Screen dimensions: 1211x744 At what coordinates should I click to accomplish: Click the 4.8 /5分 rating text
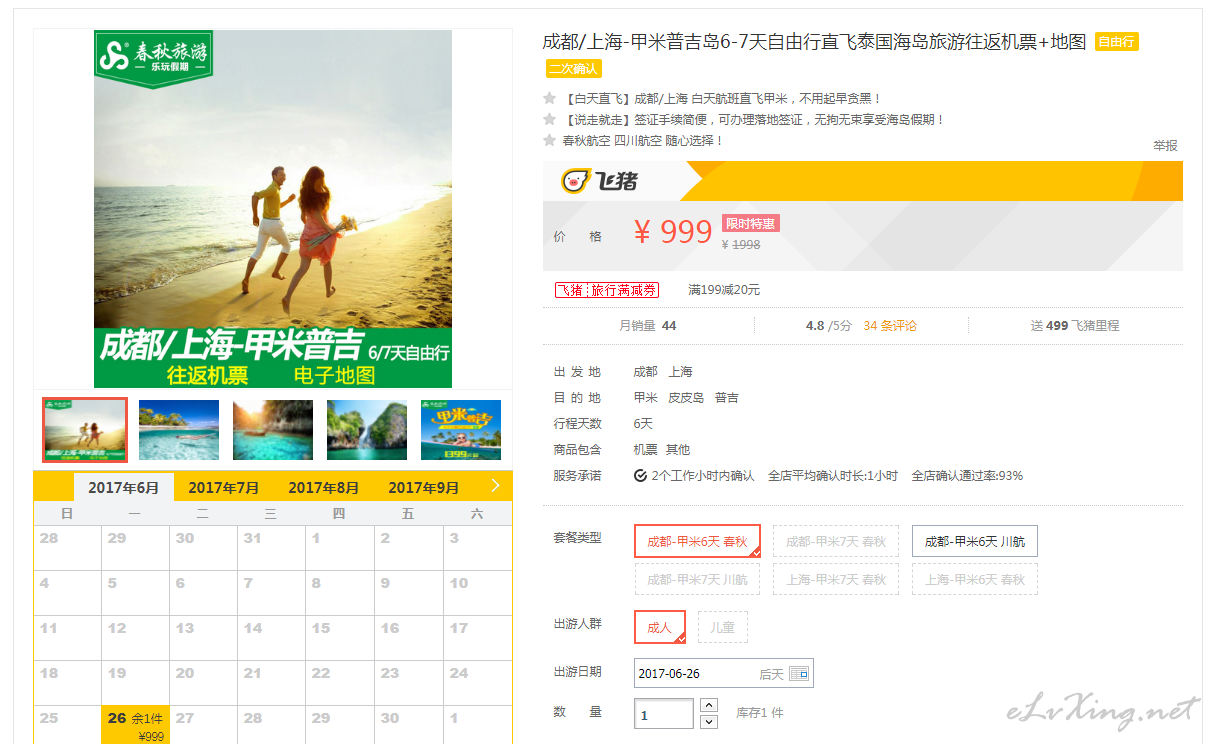tap(829, 326)
